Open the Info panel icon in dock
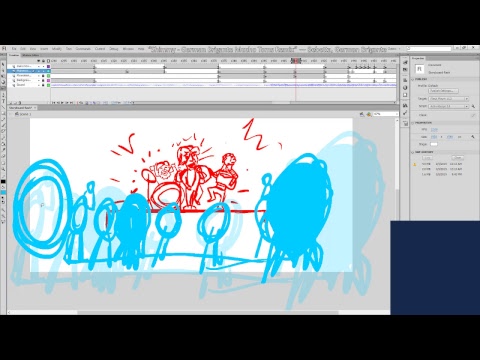 pos(405,88)
